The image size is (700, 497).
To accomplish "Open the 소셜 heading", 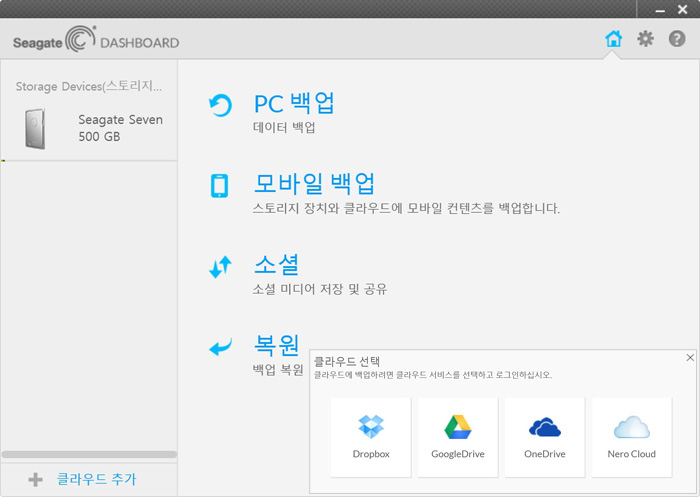I will coord(277,265).
